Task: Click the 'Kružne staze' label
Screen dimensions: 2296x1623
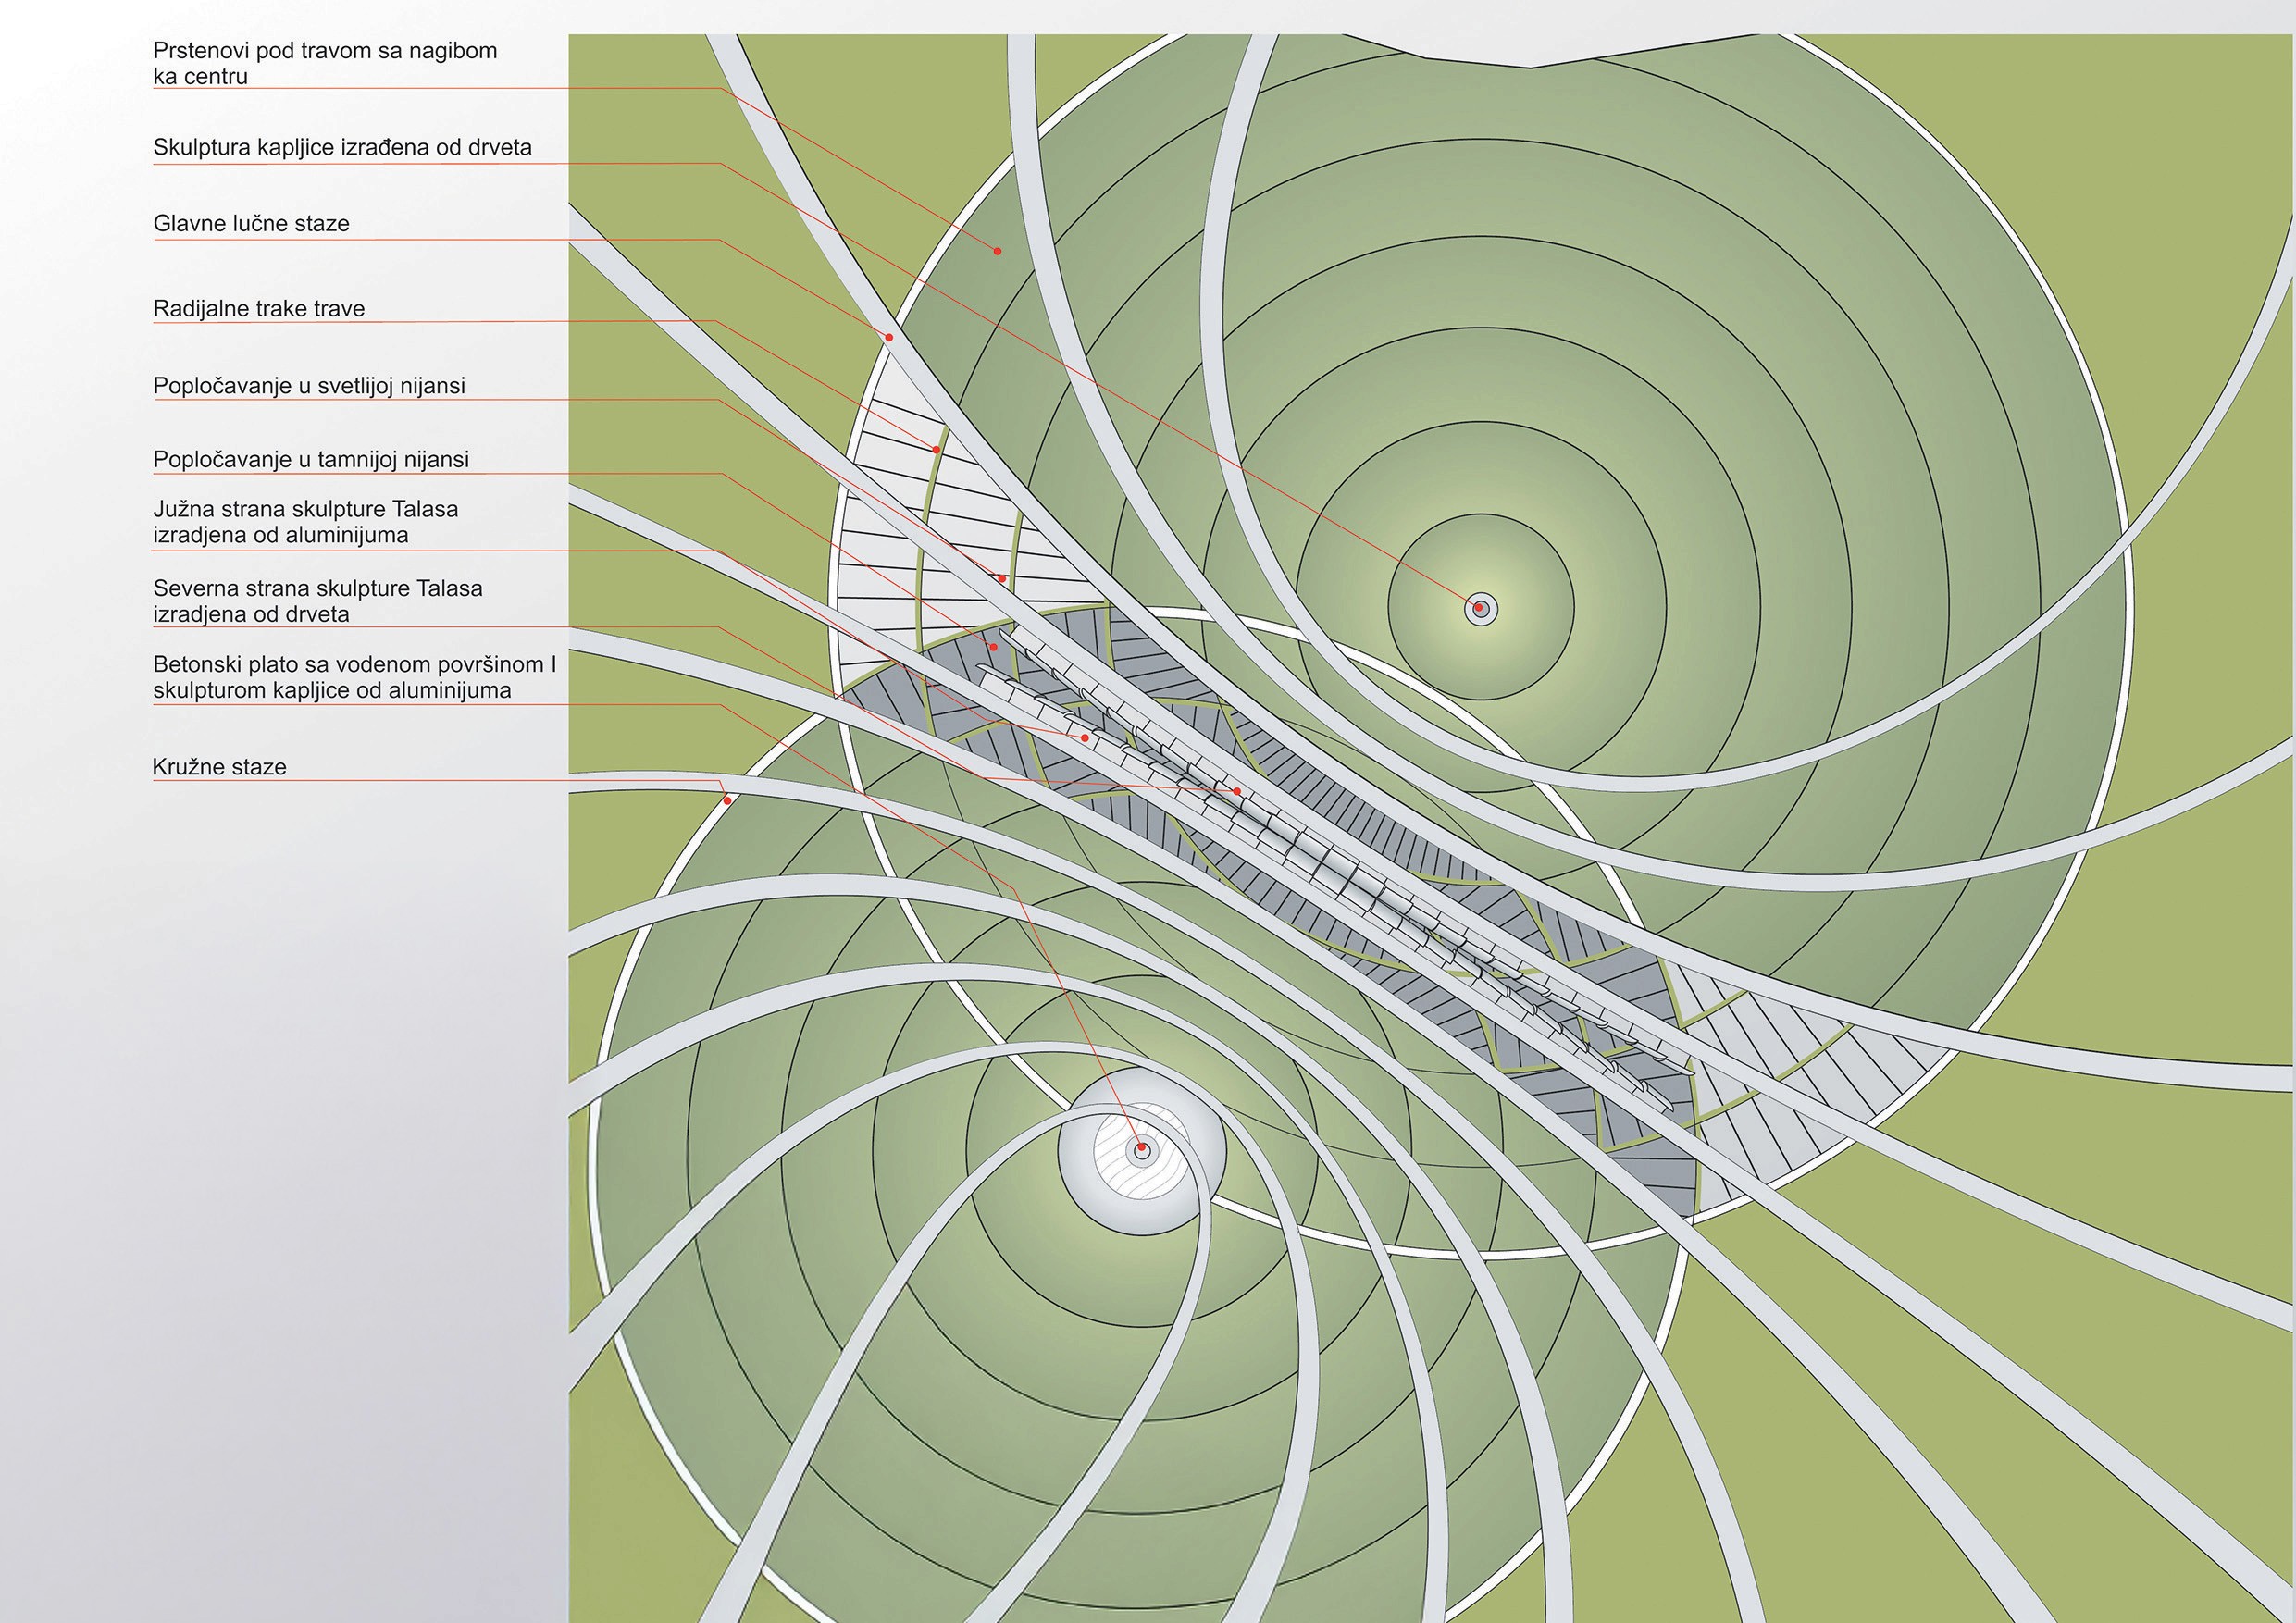Action: coord(219,767)
